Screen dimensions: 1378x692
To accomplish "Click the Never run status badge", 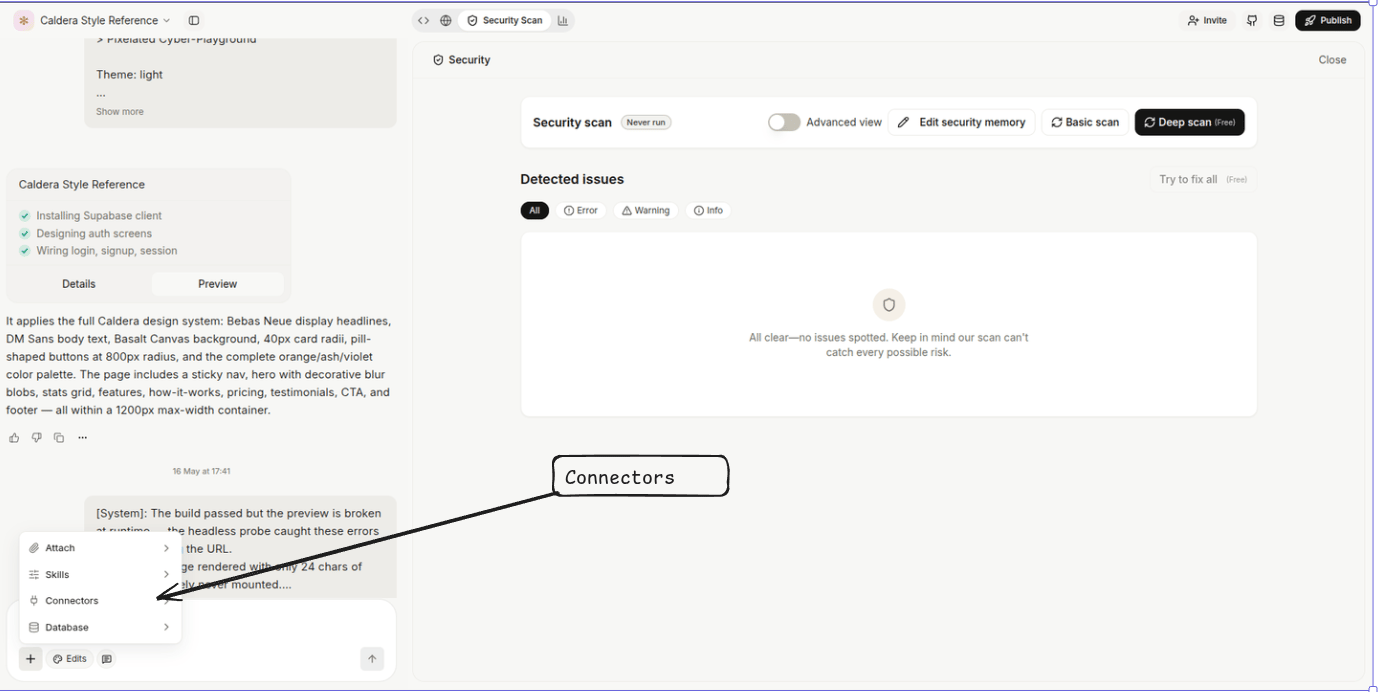I will click(x=646, y=122).
